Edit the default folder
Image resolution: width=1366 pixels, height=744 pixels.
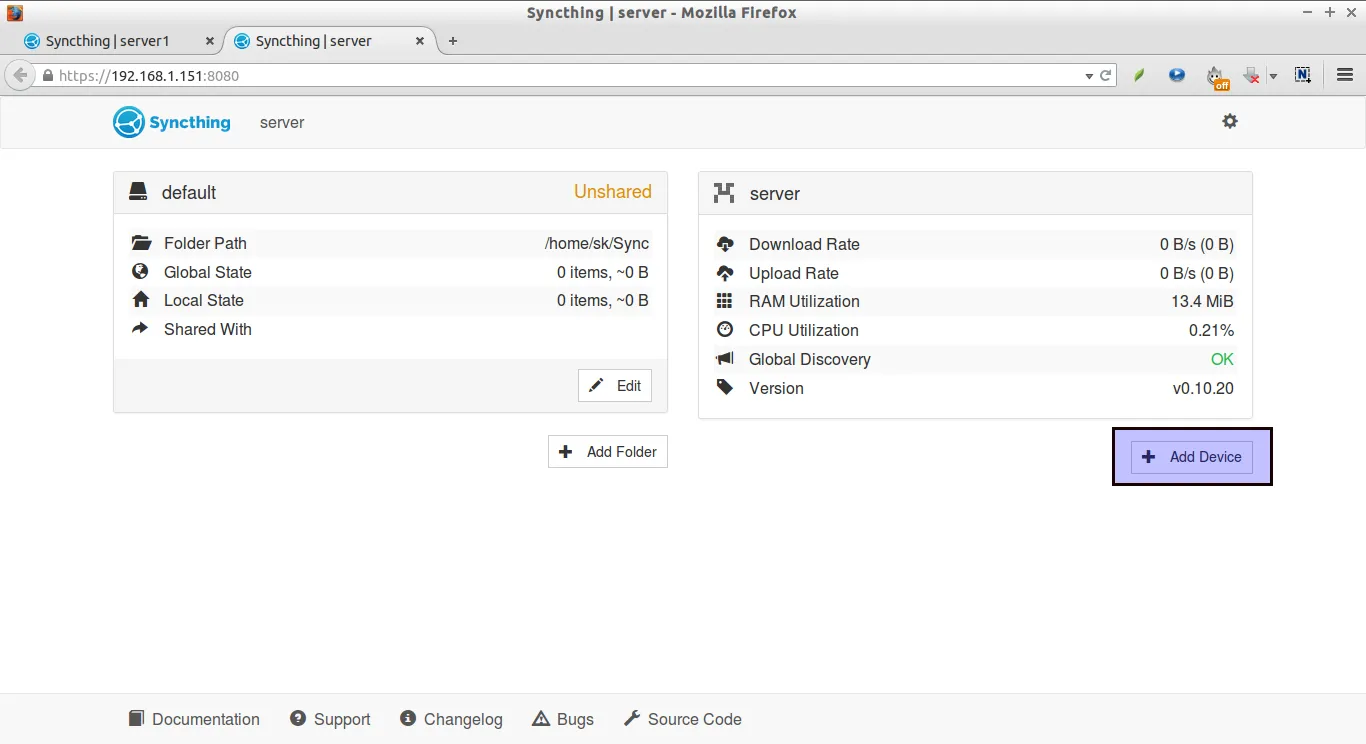tap(615, 386)
